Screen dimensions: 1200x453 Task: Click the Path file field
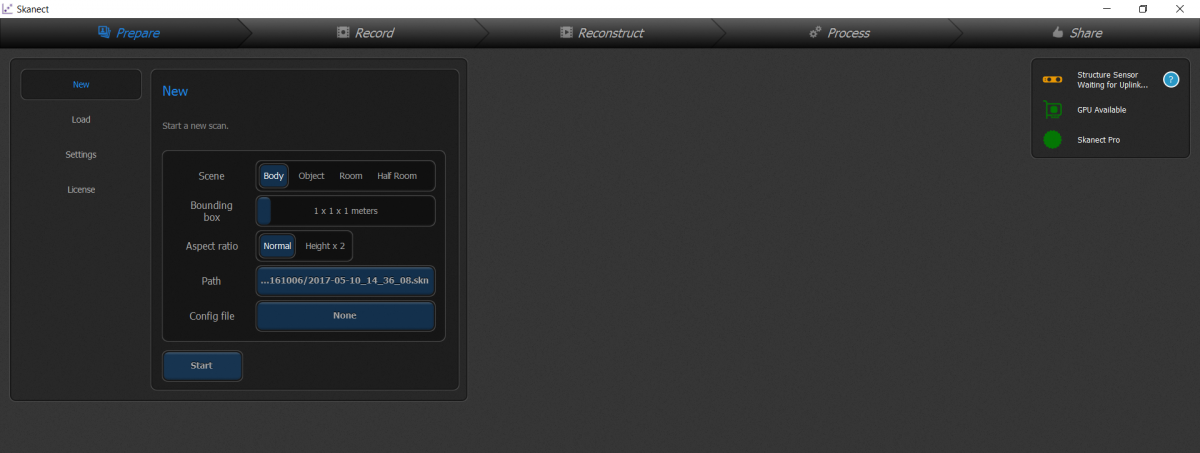345,281
